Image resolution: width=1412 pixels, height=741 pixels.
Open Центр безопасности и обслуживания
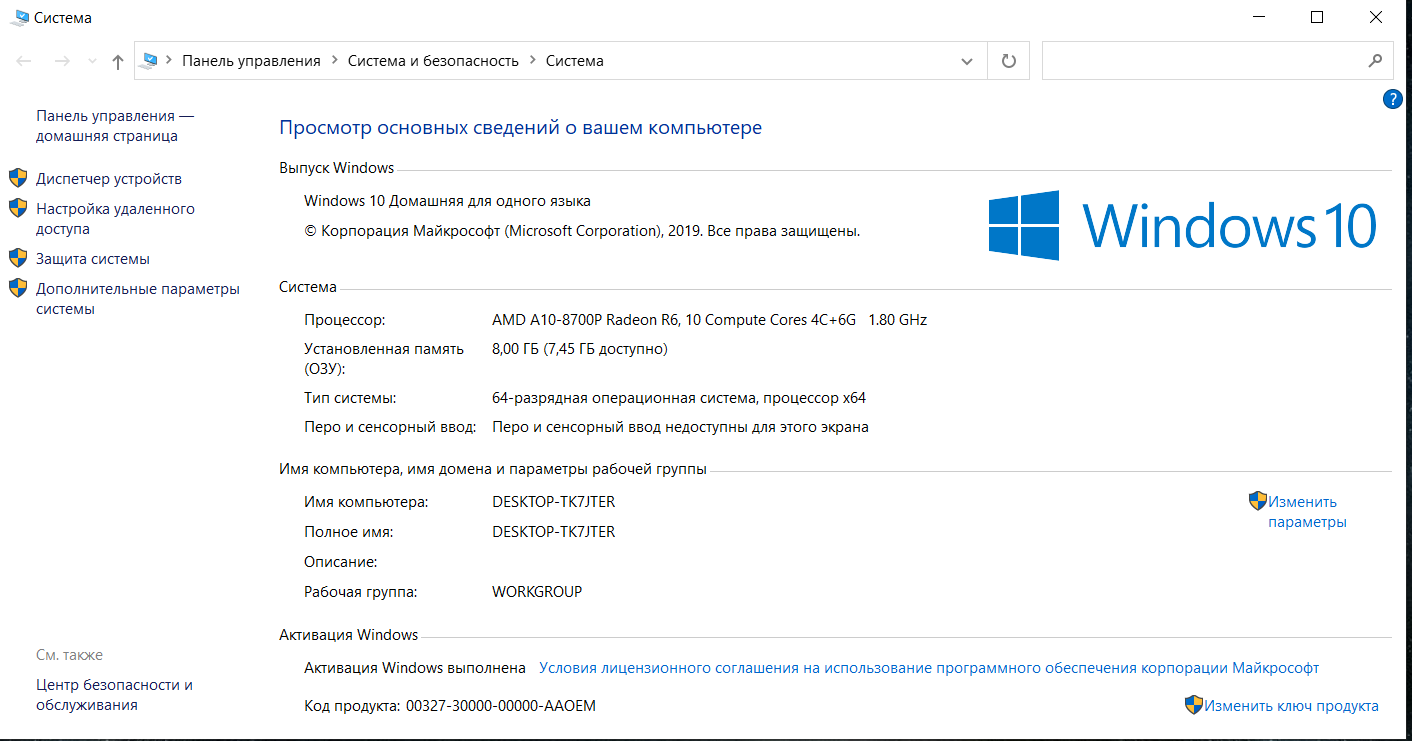[114, 695]
